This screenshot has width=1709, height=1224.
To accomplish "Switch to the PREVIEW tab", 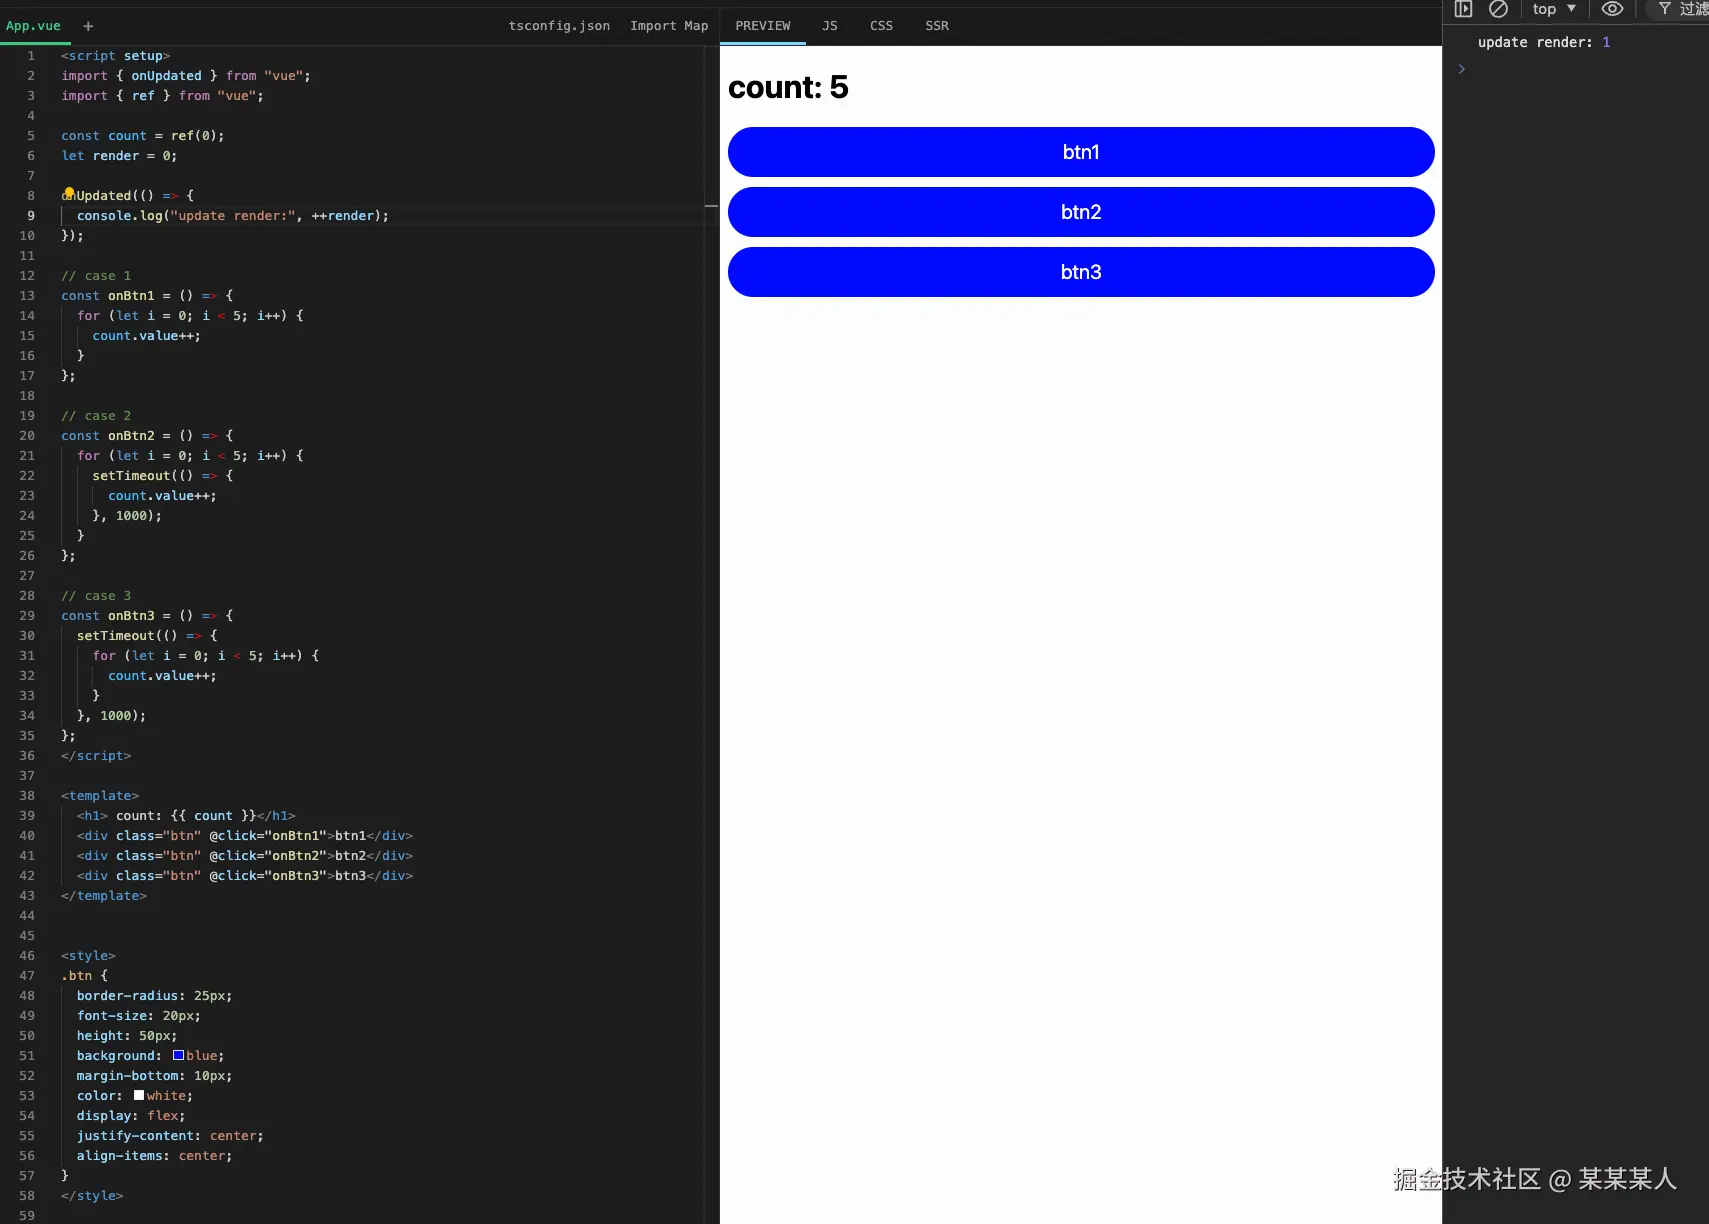I will [x=763, y=26].
